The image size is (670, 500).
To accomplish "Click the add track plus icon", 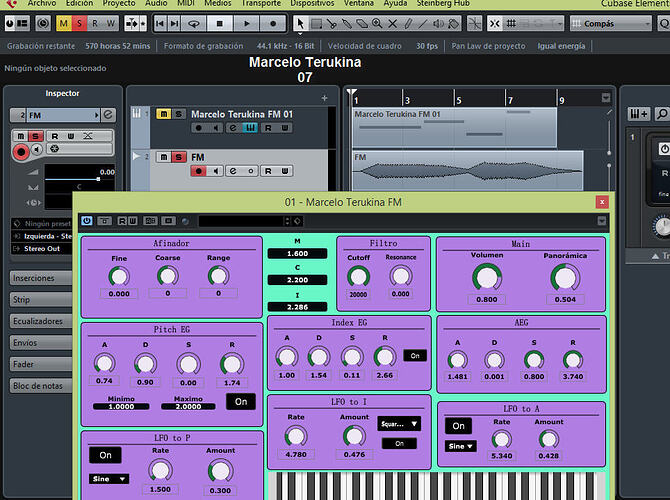I will (324, 98).
